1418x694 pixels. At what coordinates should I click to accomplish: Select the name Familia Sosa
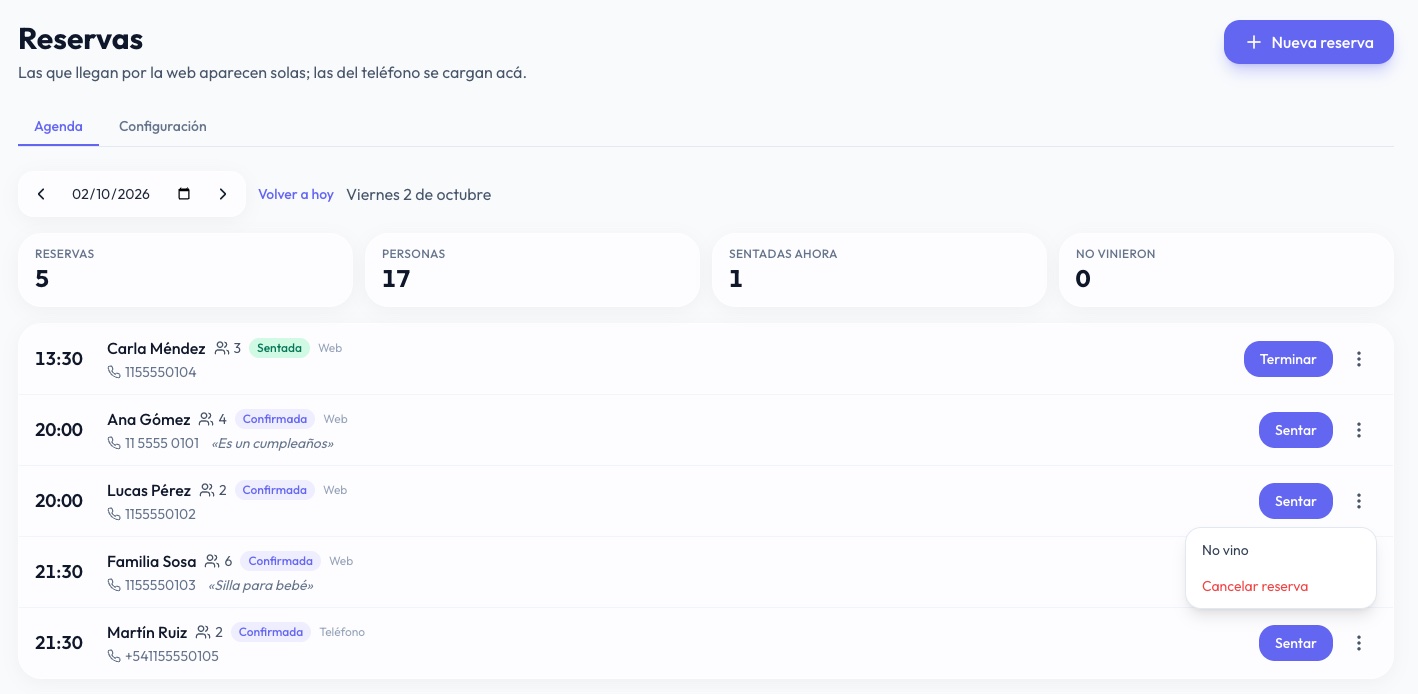(152, 561)
